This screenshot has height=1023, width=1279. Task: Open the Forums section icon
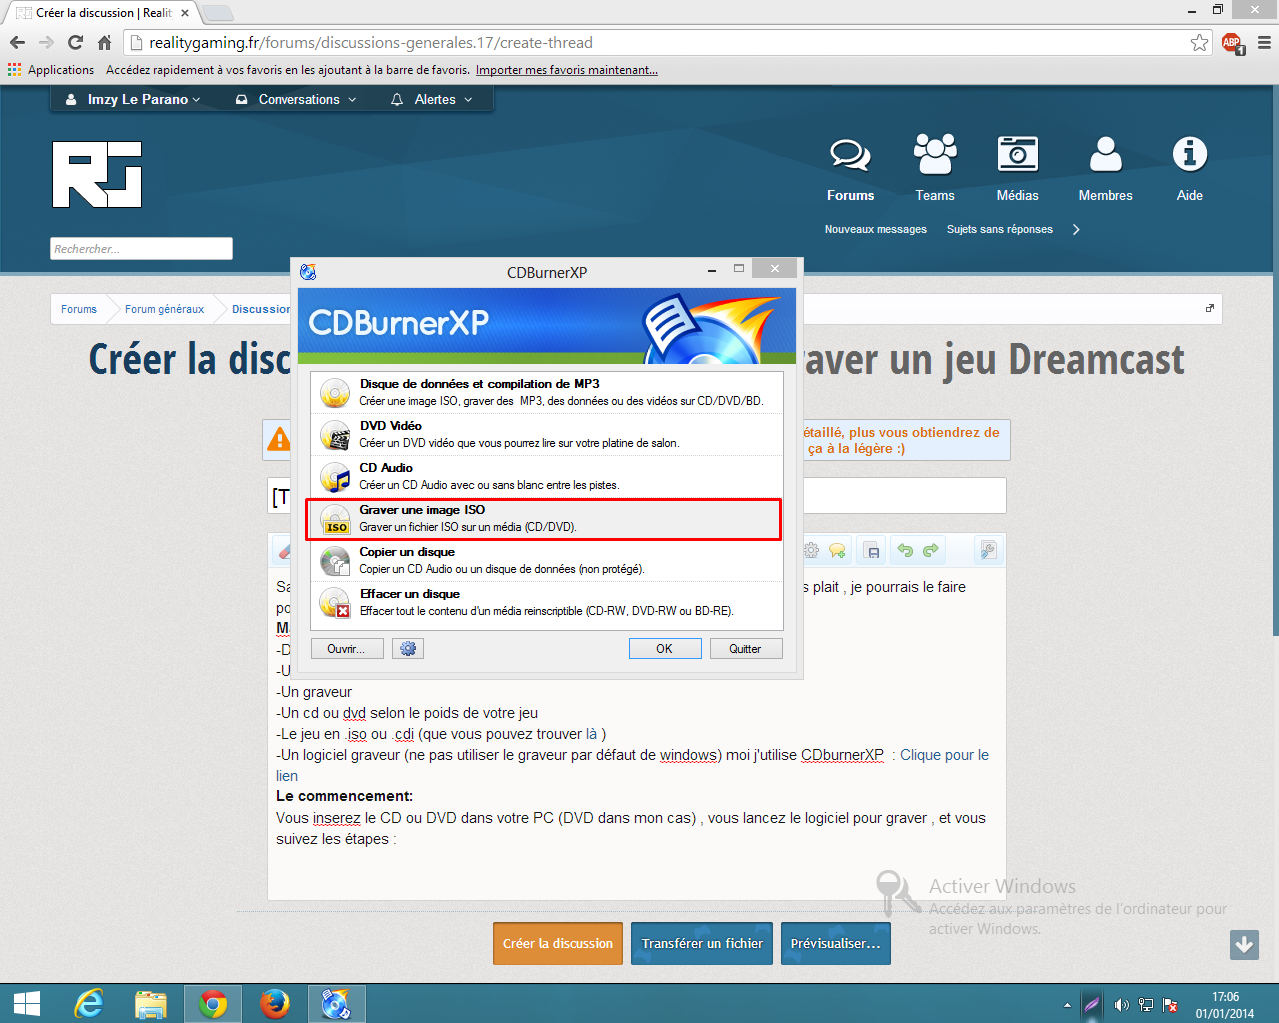pos(850,168)
